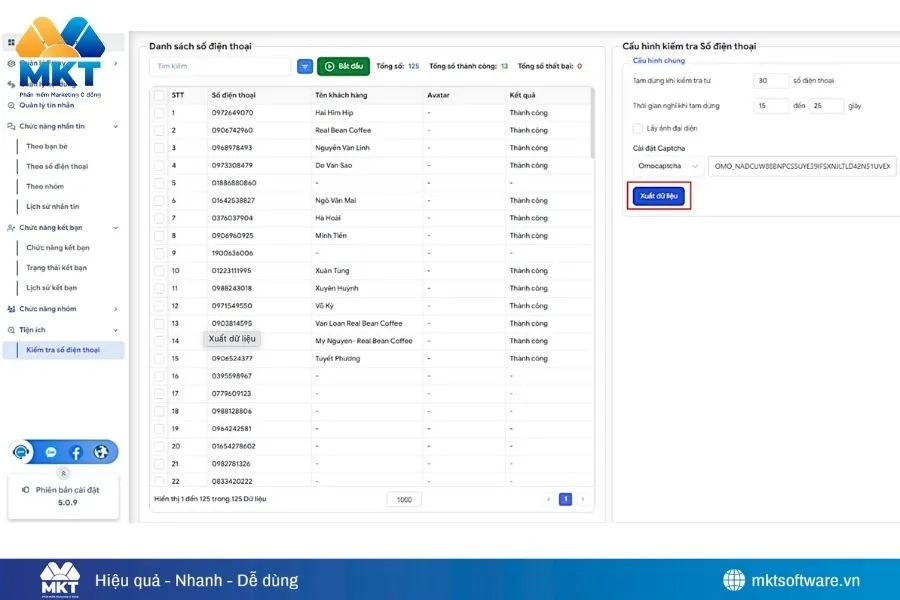Click the customer support headset icon

(x=22, y=452)
